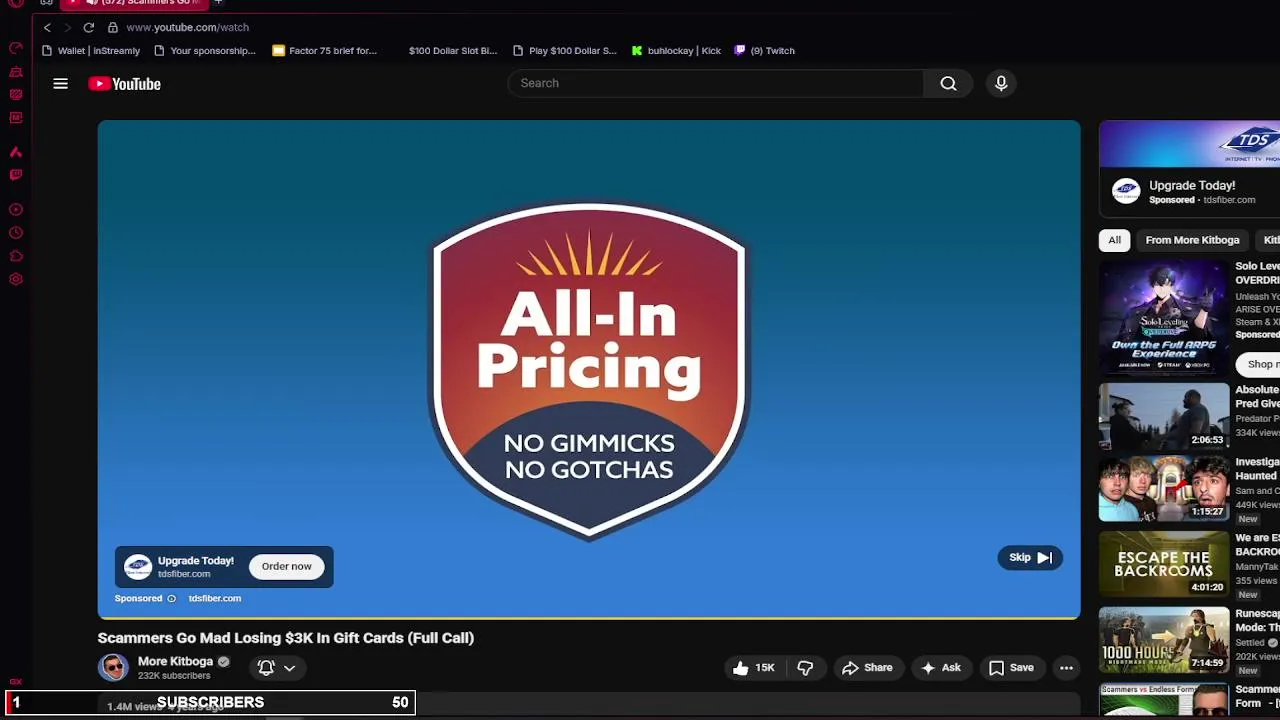Click the browser address bar URL
This screenshot has width=1280, height=720.
(187, 27)
